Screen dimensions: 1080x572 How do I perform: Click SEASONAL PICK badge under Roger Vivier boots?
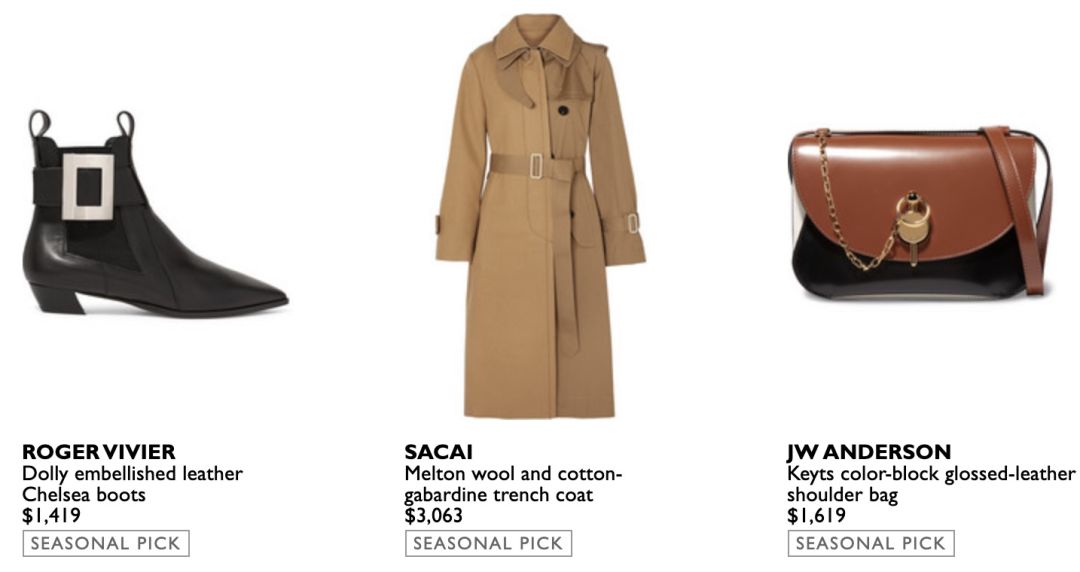pyautogui.click(x=105, y=543)
